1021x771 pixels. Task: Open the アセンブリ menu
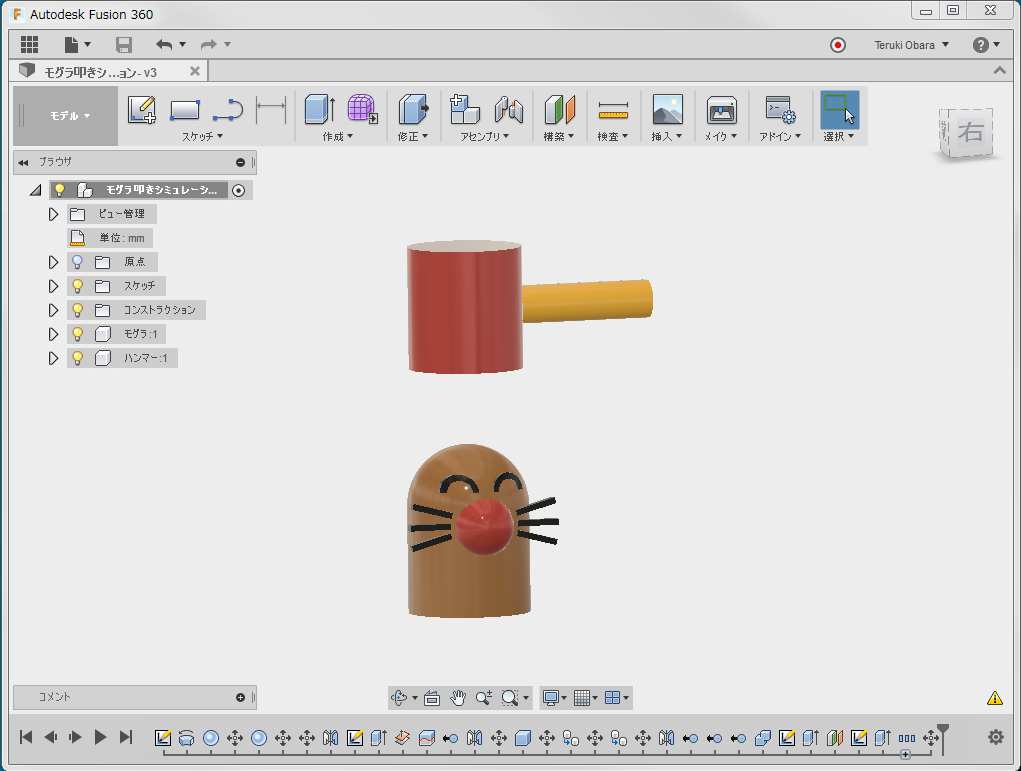(484, 136)
